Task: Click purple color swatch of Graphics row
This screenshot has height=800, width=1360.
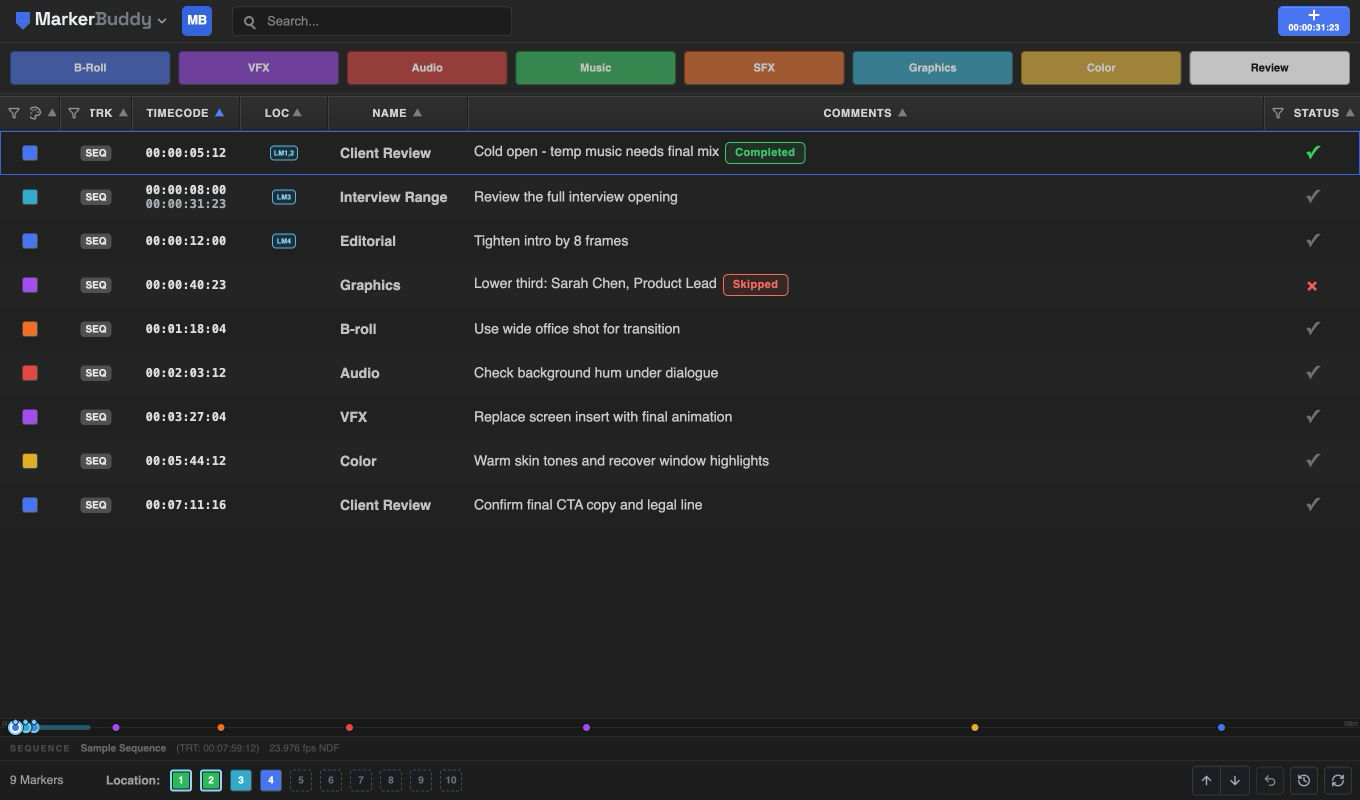Action: point(30,285)
